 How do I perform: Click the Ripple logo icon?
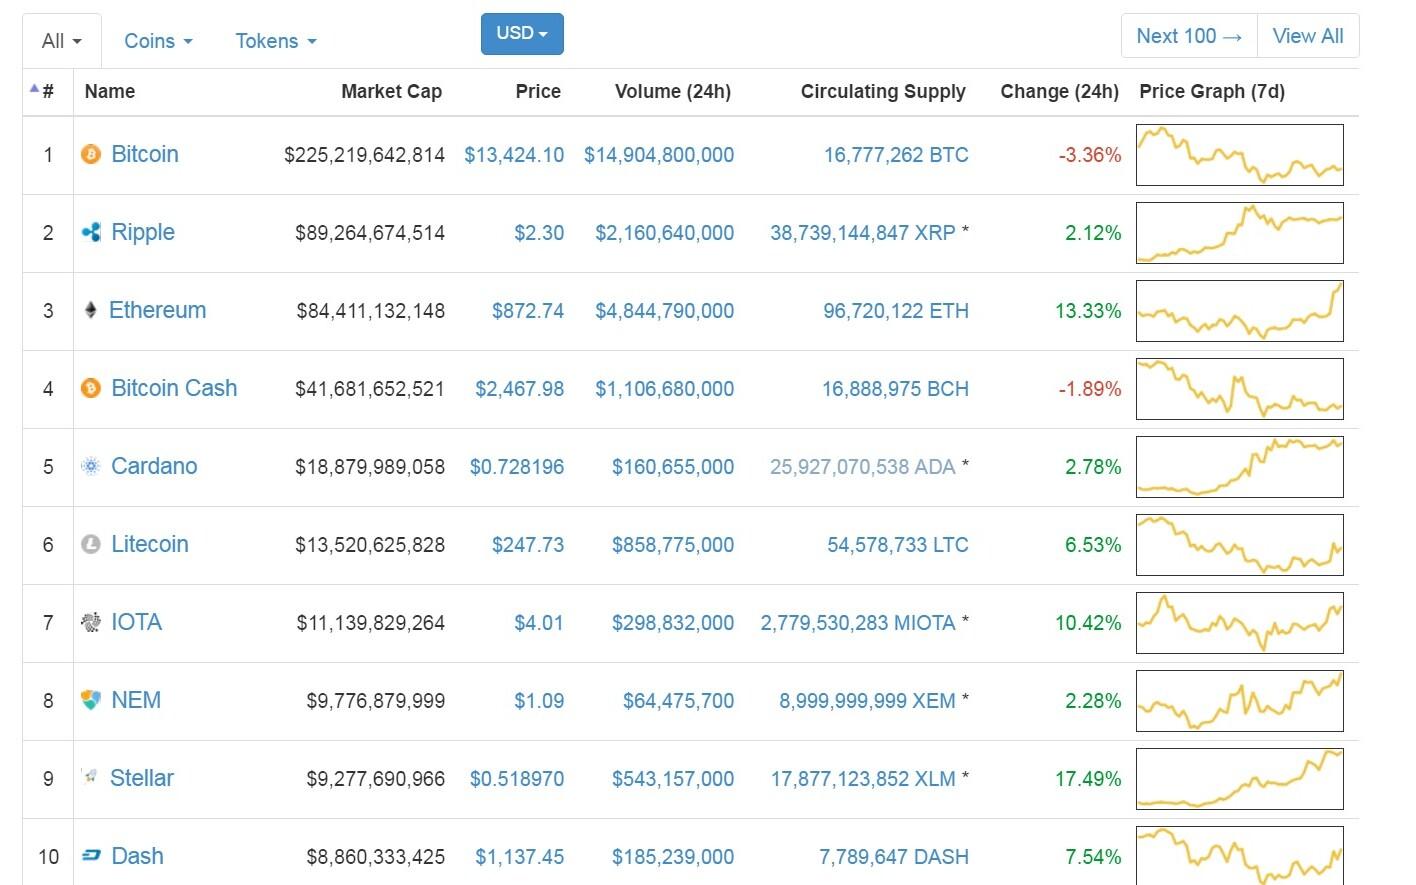coord(91,232)
